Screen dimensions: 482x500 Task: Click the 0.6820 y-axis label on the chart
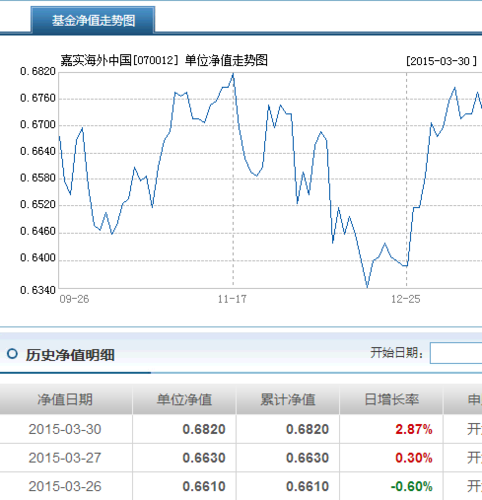(38, 71)
